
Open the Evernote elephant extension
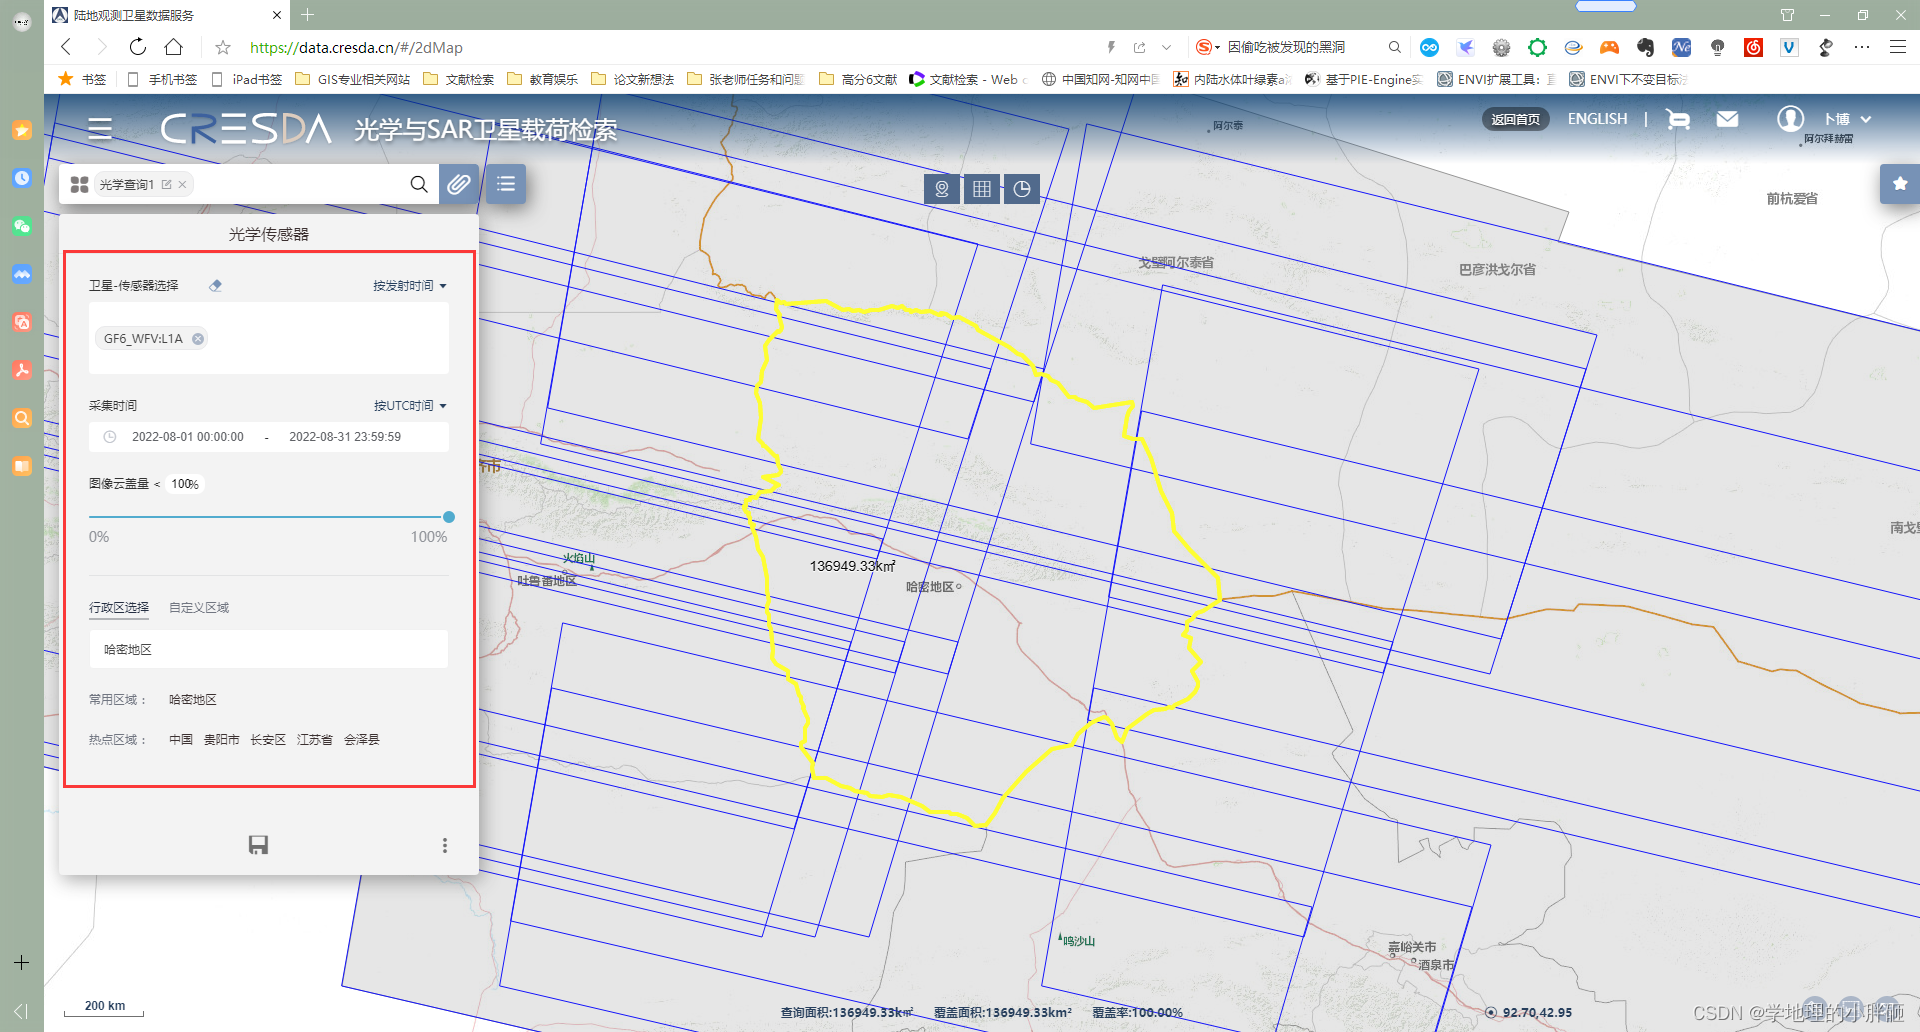click(x=1645, y=47)
